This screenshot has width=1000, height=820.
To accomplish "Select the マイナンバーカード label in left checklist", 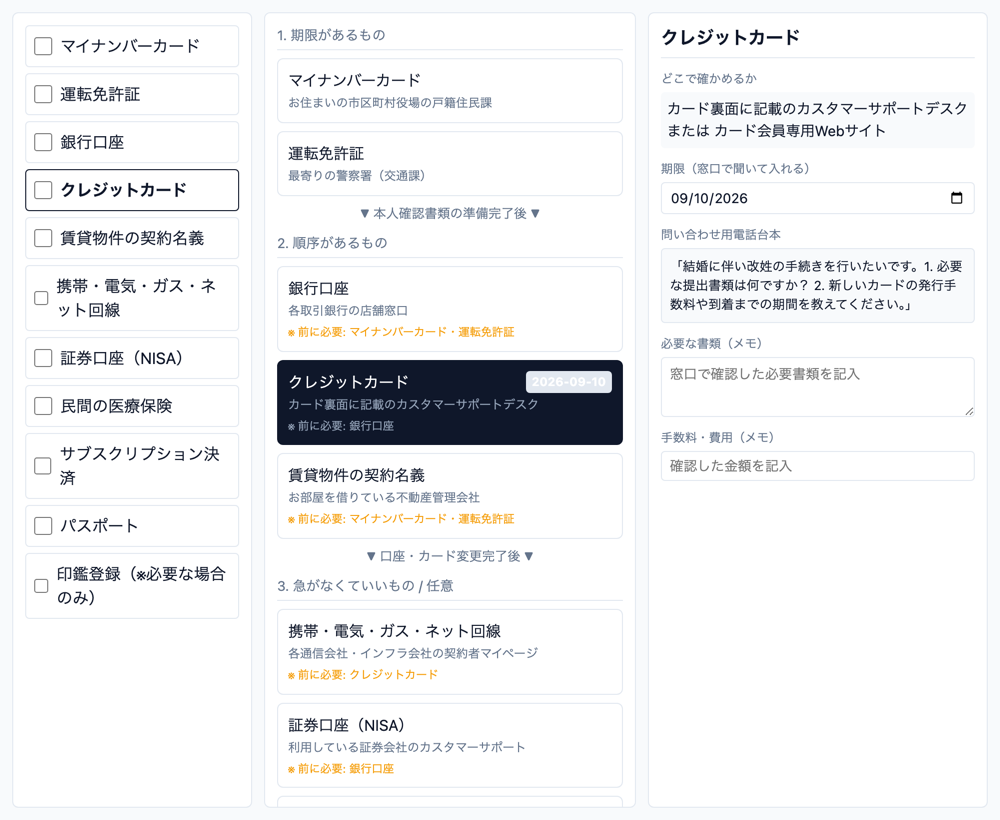I will point(130,46).
